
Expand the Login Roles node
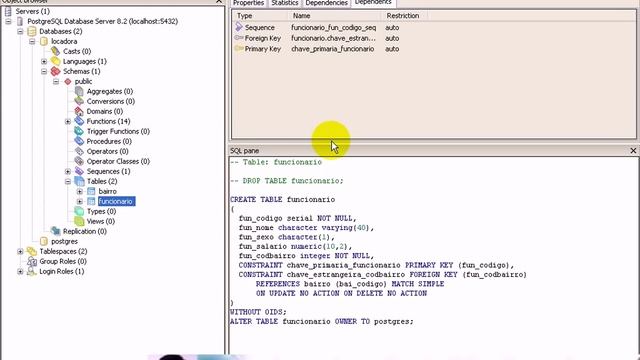click(x=20, y=271)
